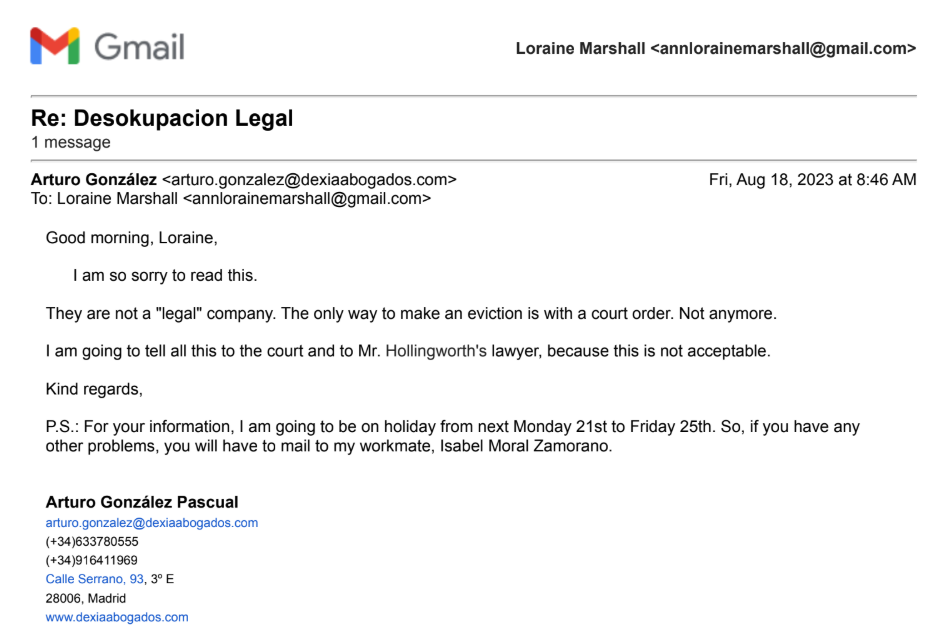Click the Gmail M logo icon

pos(54,47)
